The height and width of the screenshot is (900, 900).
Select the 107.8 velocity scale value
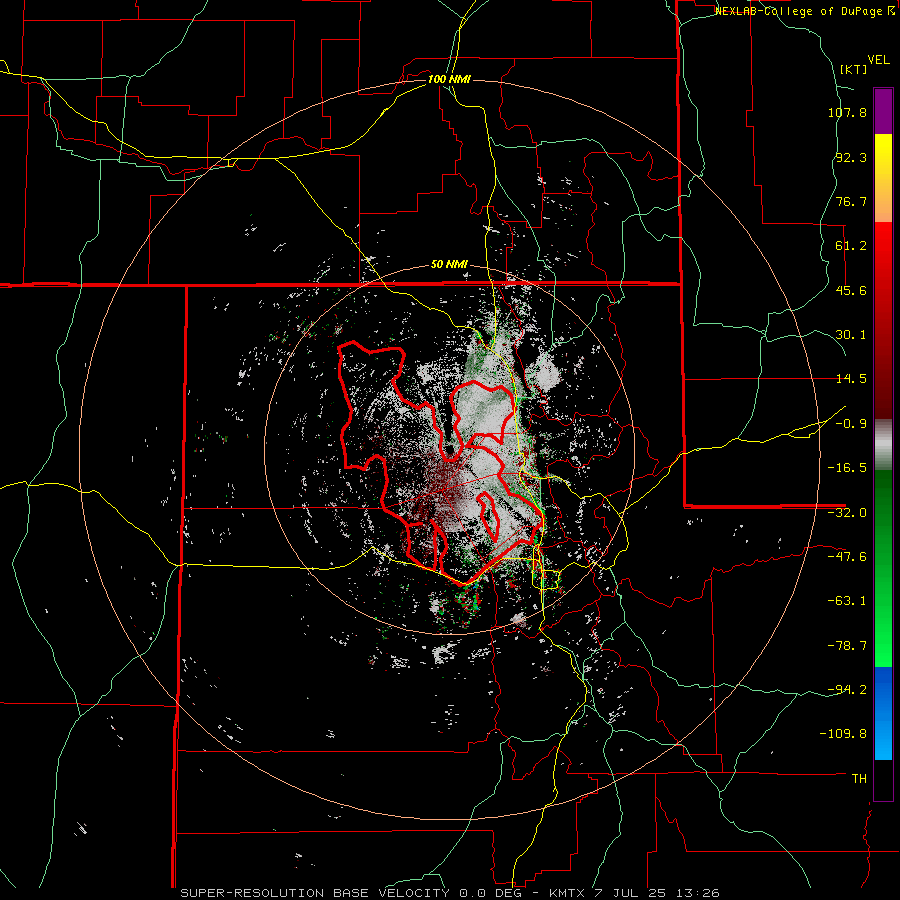[x=847, y=112]
